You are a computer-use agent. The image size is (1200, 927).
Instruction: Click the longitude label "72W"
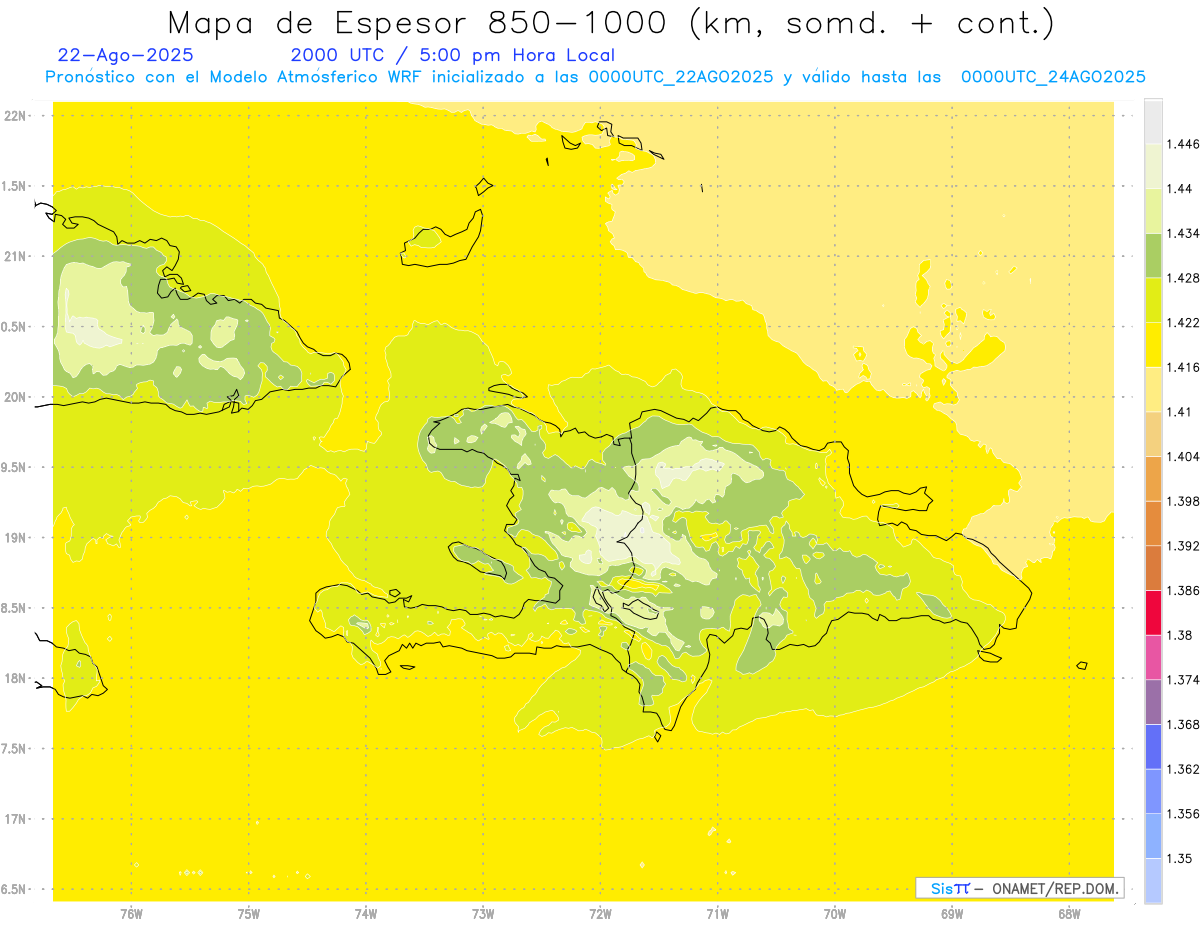click(600, 914)
